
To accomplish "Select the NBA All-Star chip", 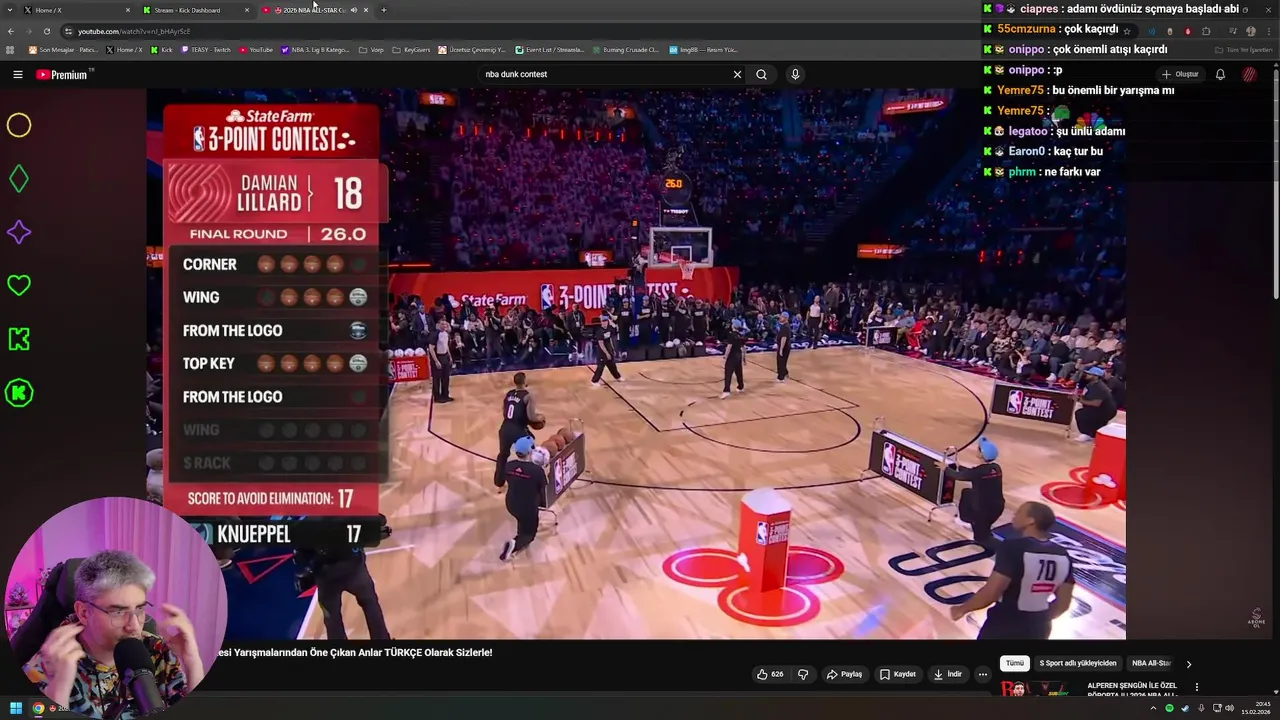I will [x=1151, y=663].
